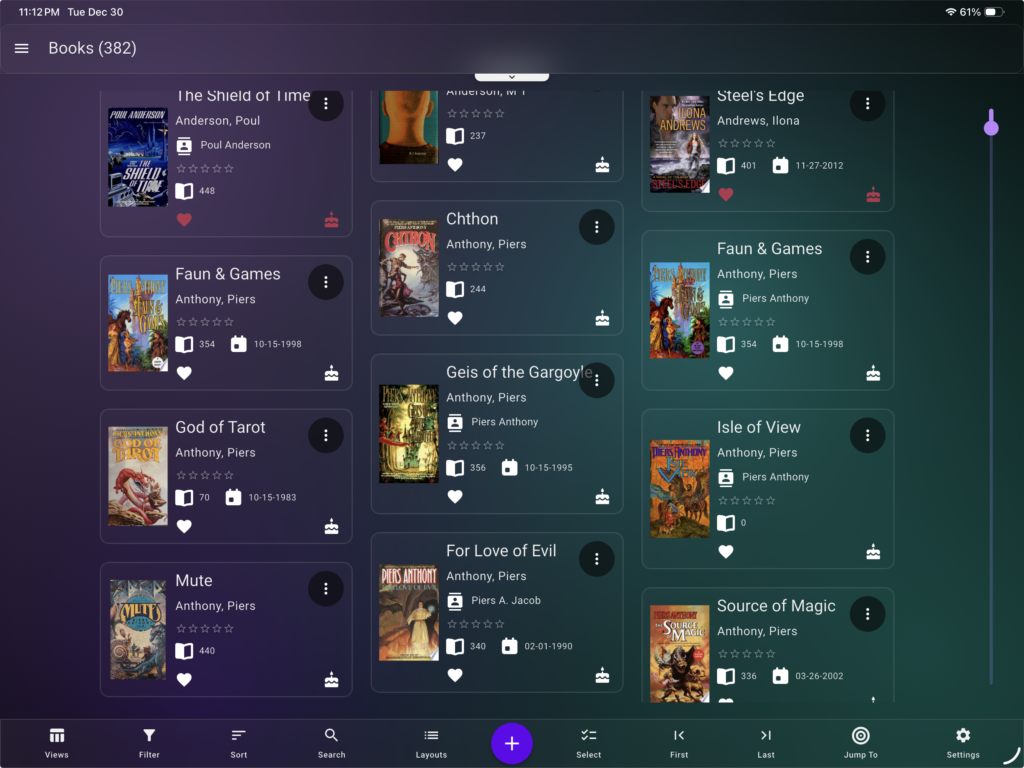This screenshot has width=1024, height=768.
Task: Open the three-dot menu for Mute
Action: (x=325, y=589)
